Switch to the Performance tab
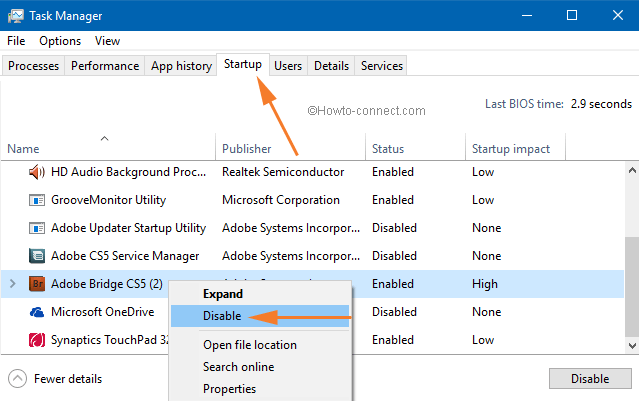 [105, 66]
